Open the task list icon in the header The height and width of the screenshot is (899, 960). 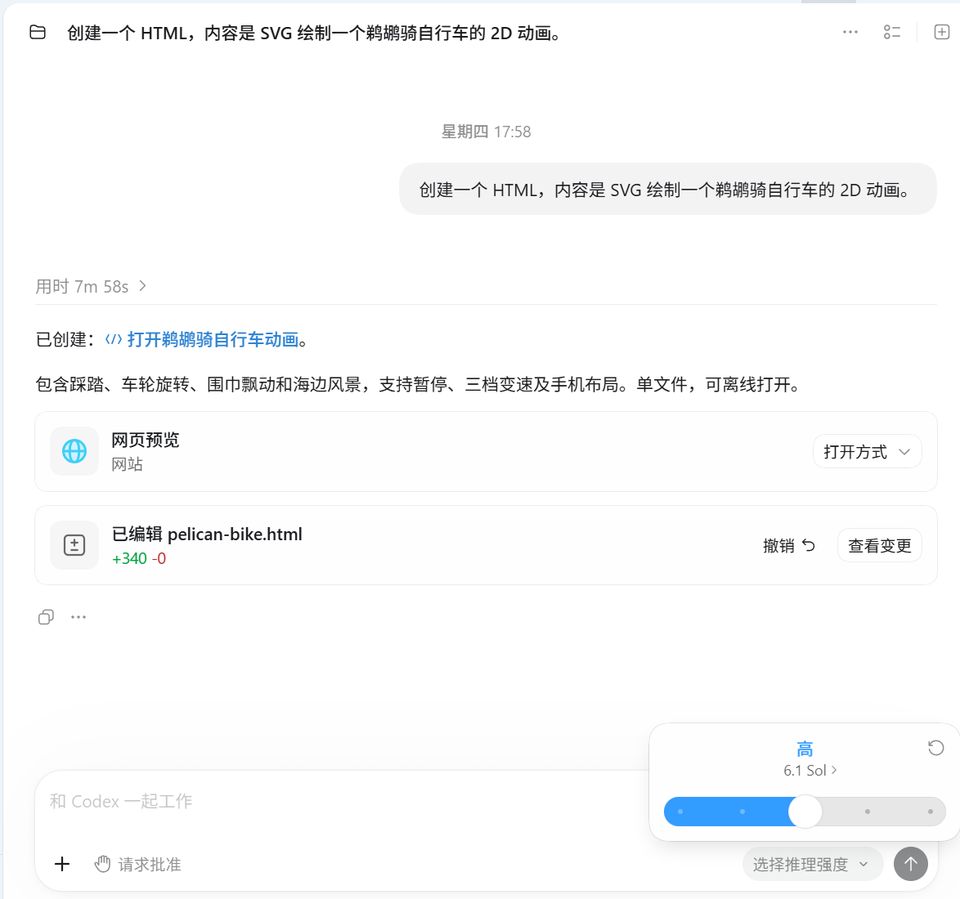(x=892, y=32)
